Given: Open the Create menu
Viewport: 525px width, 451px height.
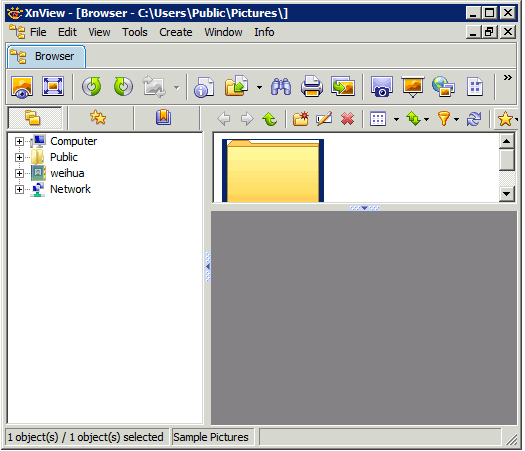Looking at the screenshot, I should (x=176, y=32).
